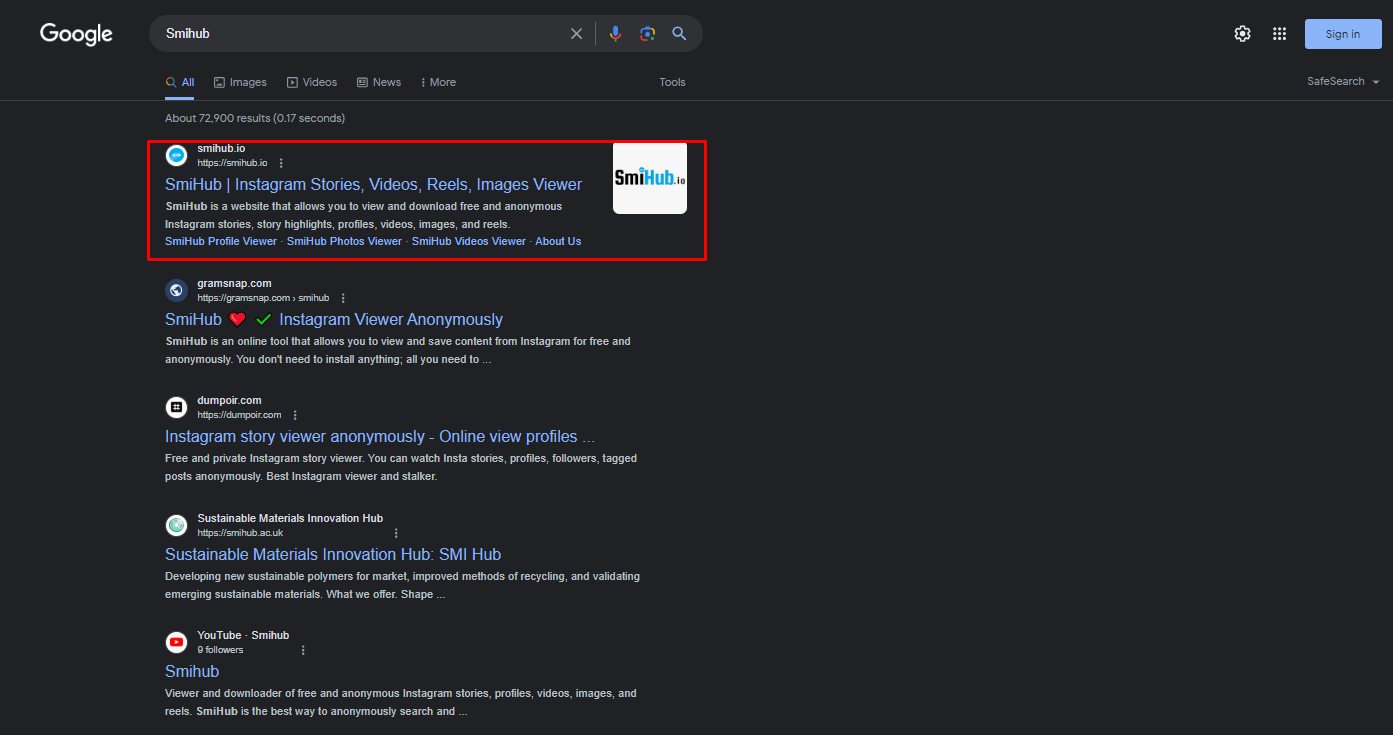Select the All results tab

click(180, 82)
